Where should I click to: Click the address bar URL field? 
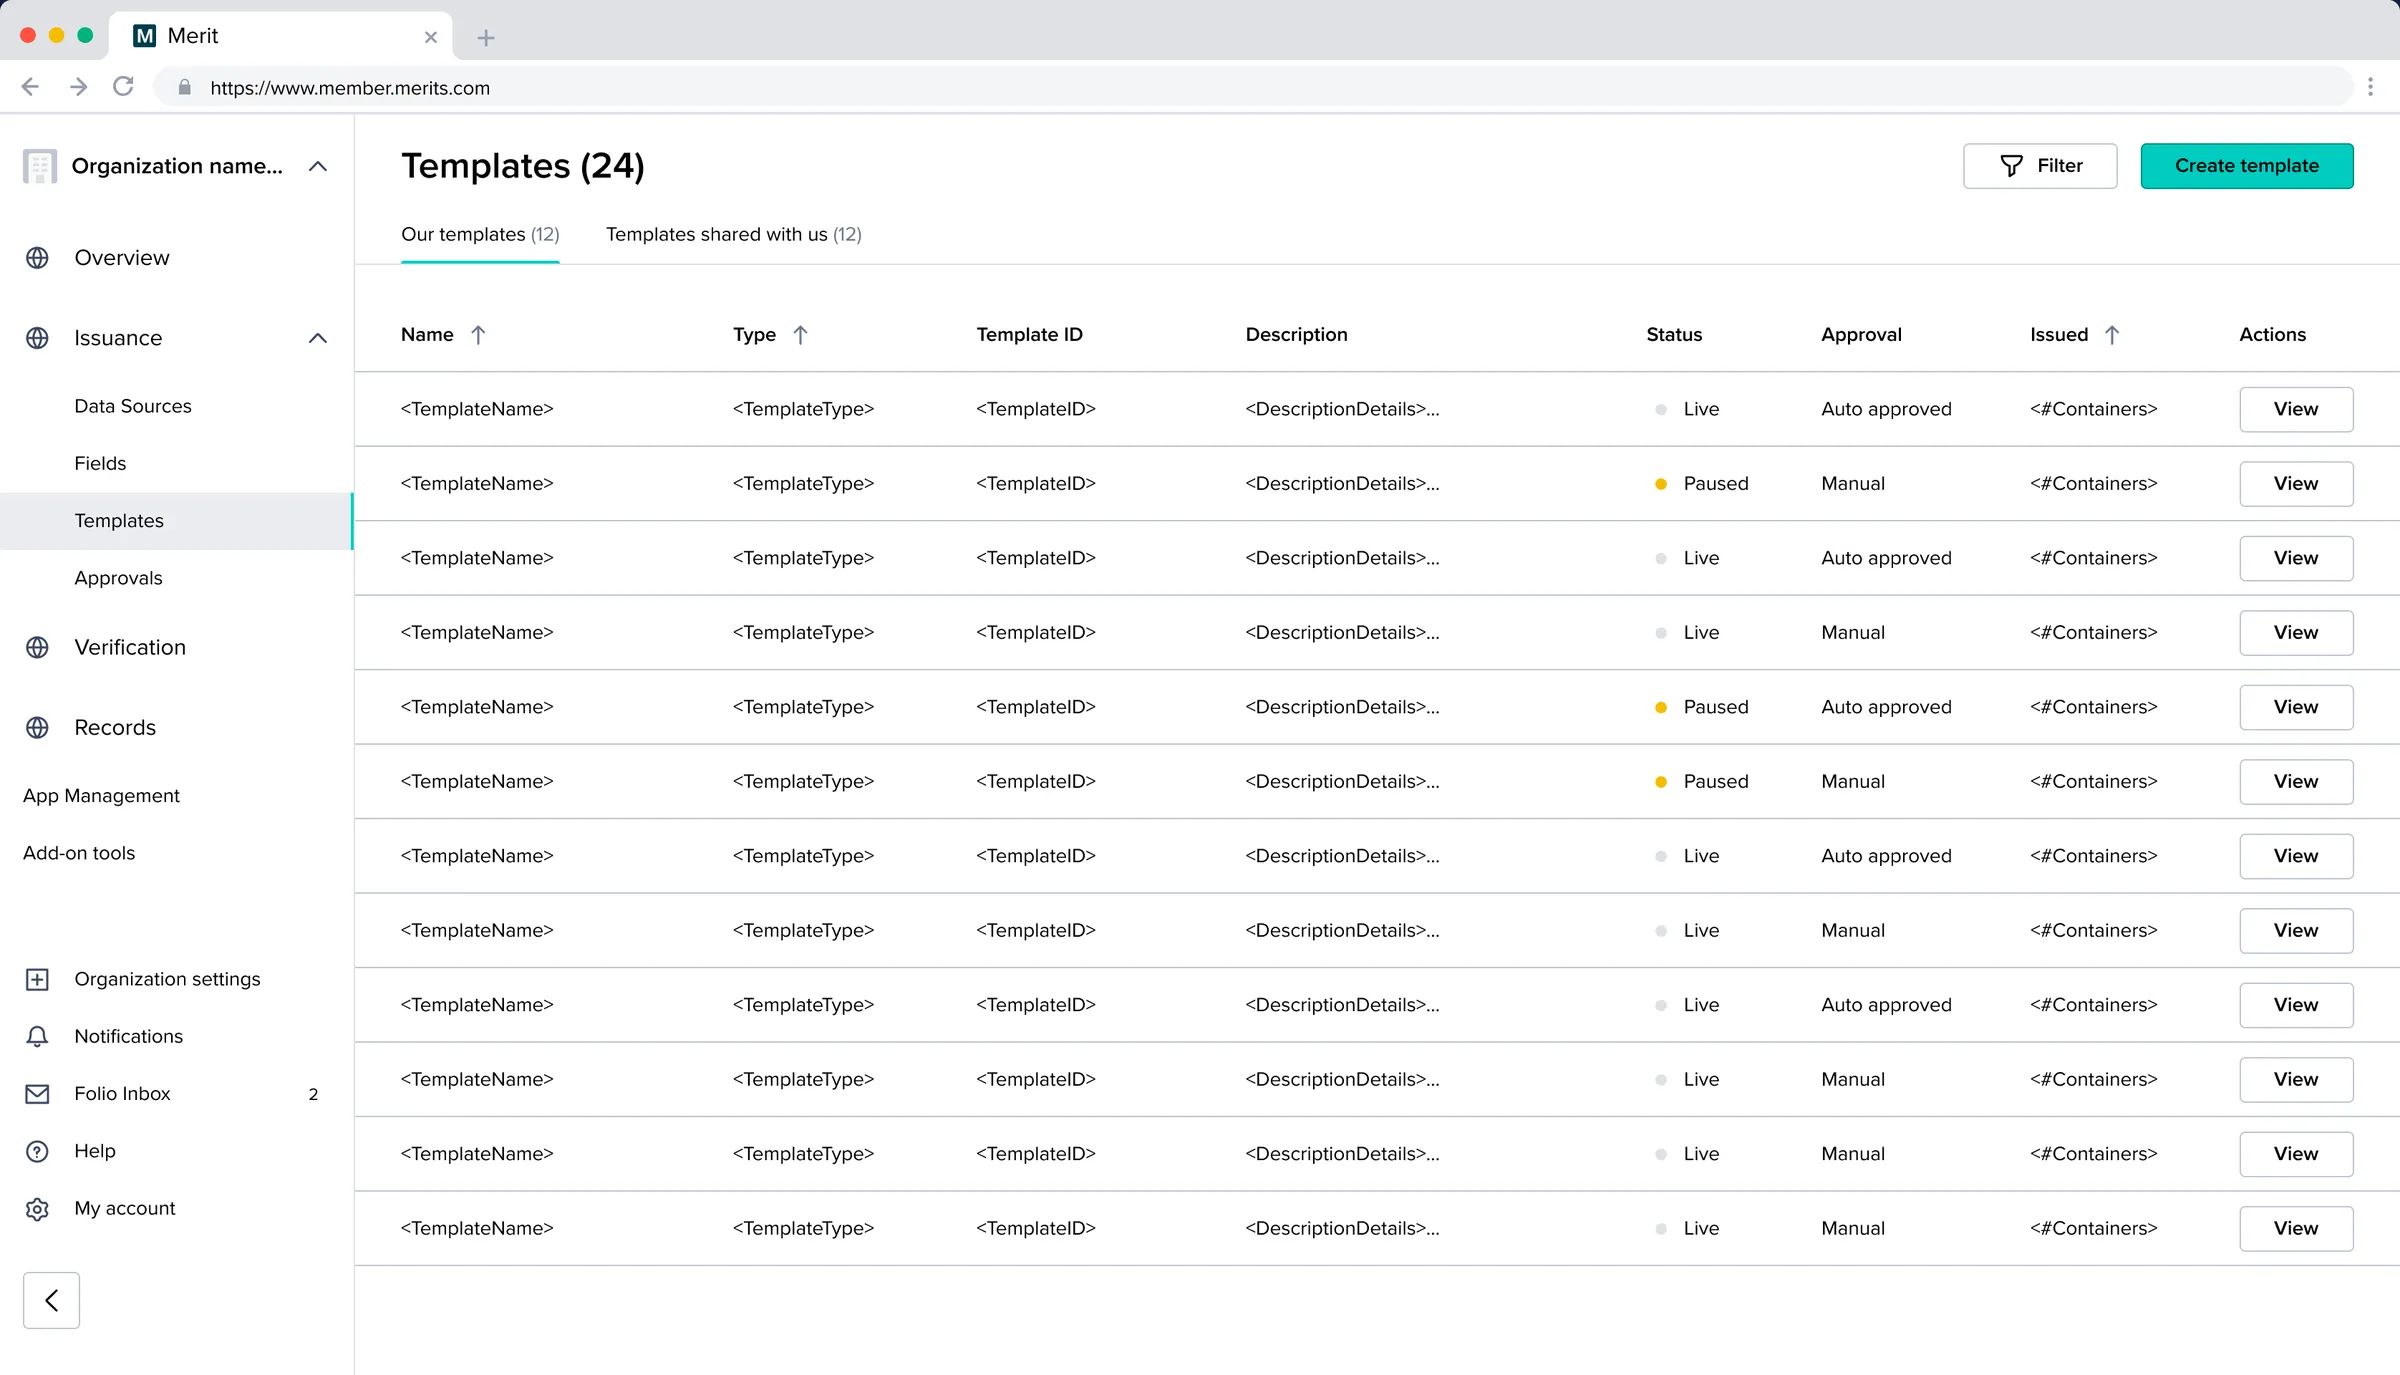[1252, 87]
